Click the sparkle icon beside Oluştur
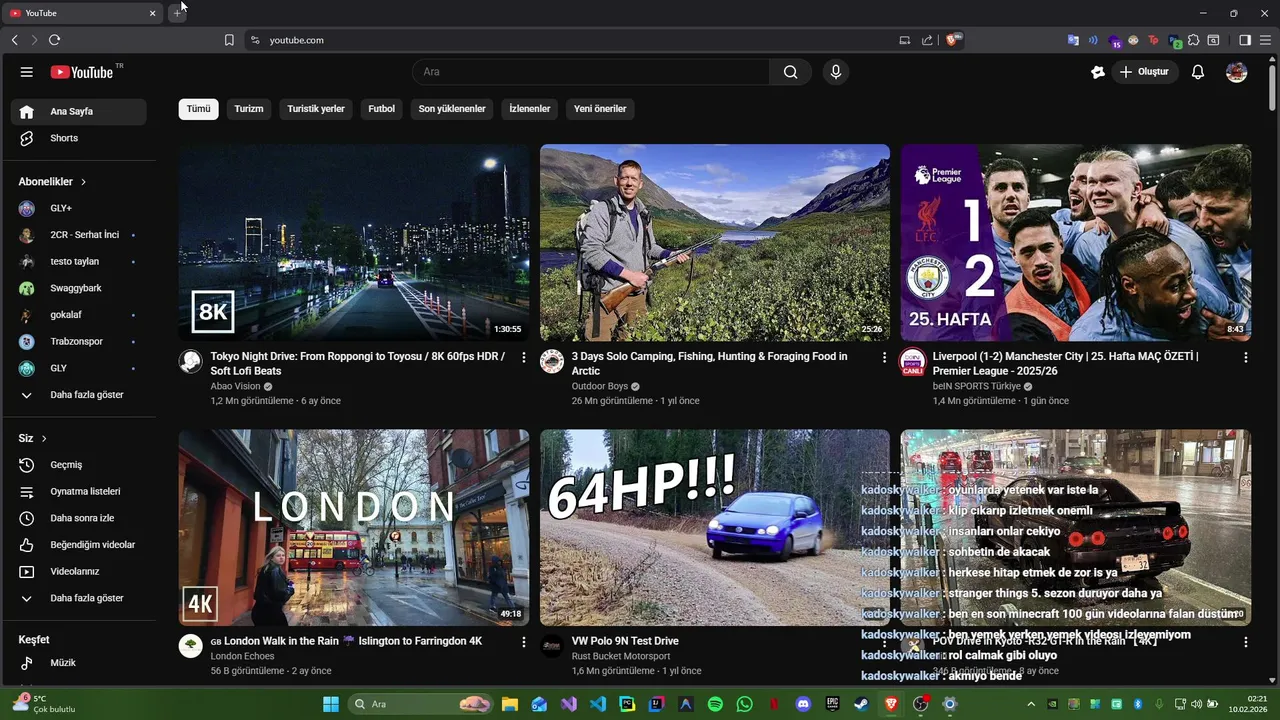The height and width of the screenshot is (720, 1280). click(x=1097, y=72)
